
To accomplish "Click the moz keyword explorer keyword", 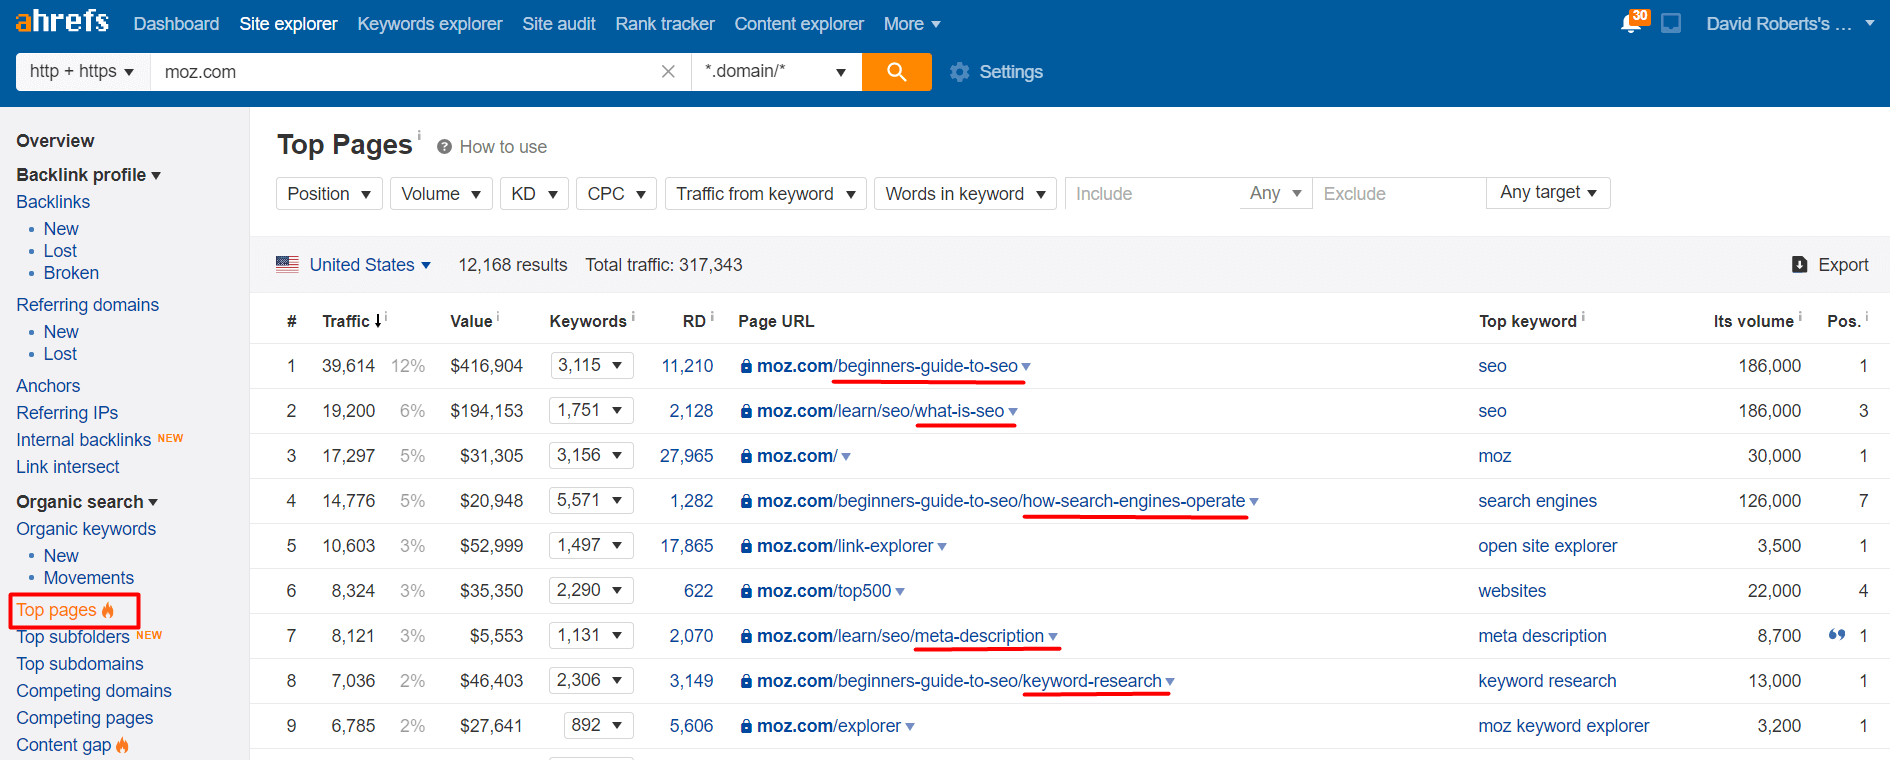I will point(1563,726).
